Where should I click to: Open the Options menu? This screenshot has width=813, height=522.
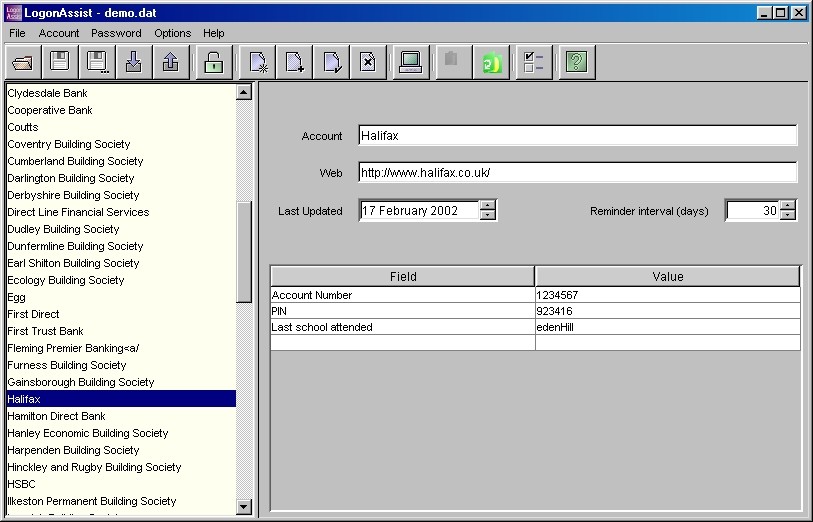173,33
